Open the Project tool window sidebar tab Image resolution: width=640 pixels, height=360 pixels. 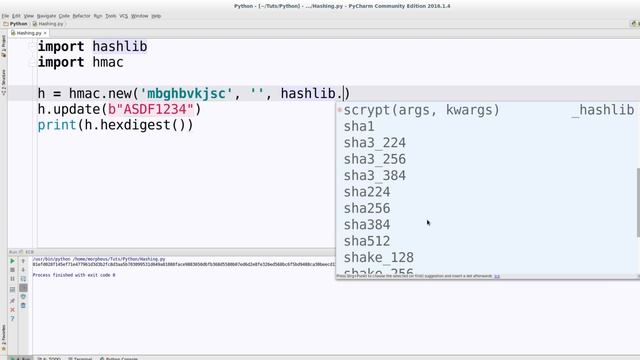tap(4, 46)
